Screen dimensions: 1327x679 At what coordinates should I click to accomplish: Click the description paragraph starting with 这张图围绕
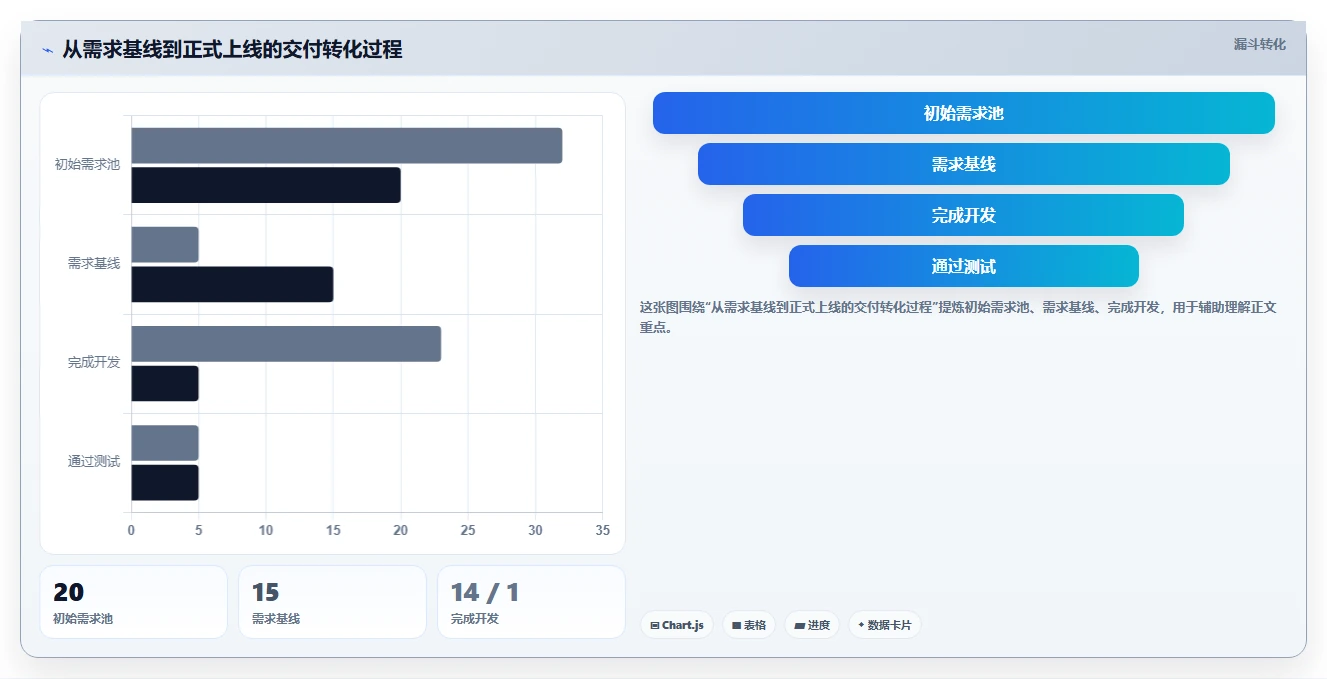click(958, 317)
